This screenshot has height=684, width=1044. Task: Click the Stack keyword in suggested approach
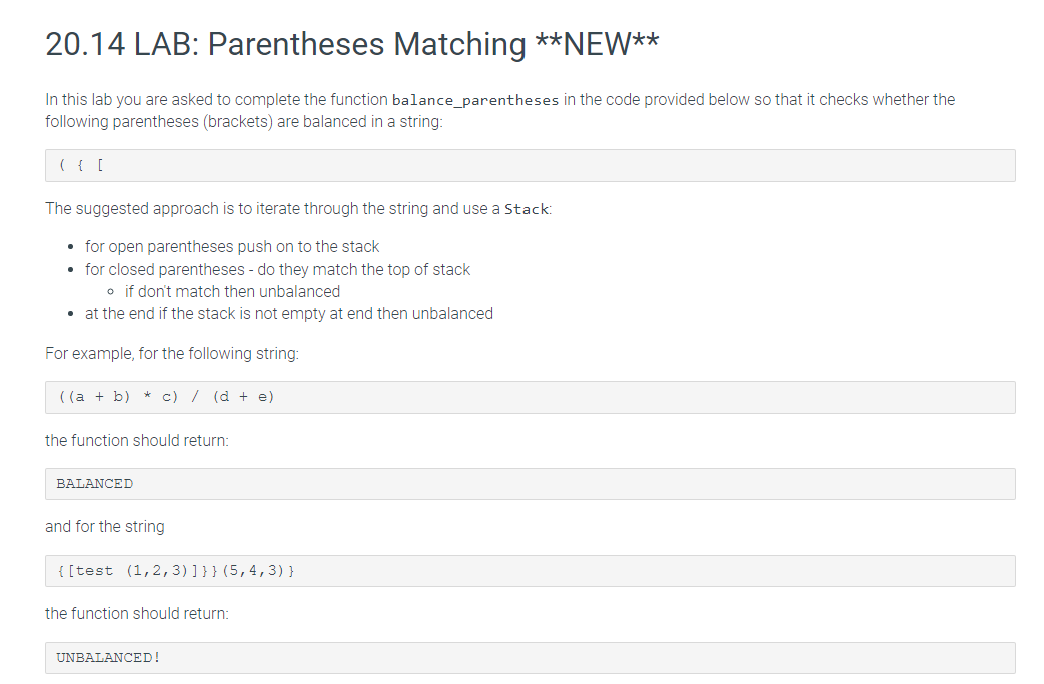[526, 209]
